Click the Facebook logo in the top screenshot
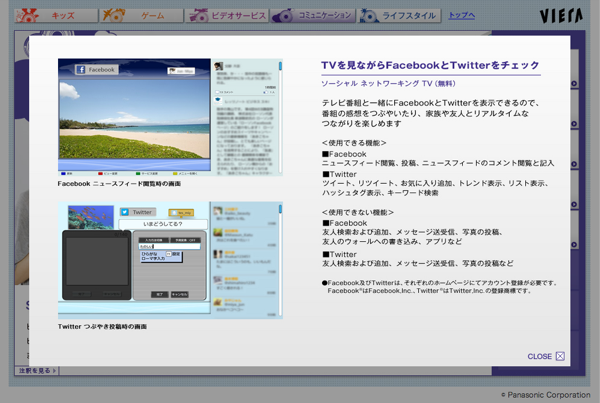This screenshot has height=403, width=600. coord(81,70)
